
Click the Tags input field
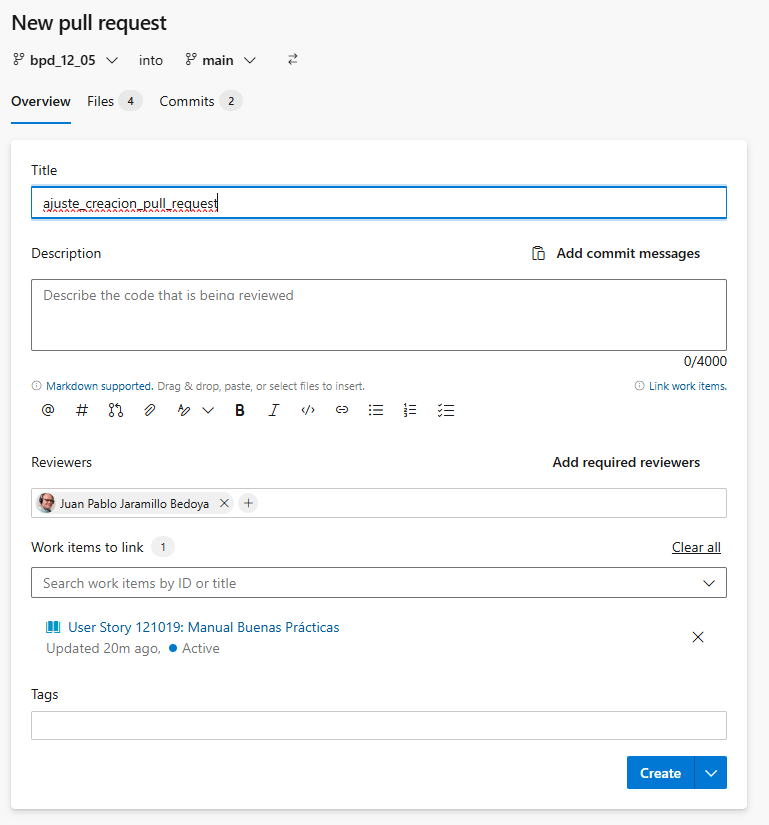click(378, 726)
